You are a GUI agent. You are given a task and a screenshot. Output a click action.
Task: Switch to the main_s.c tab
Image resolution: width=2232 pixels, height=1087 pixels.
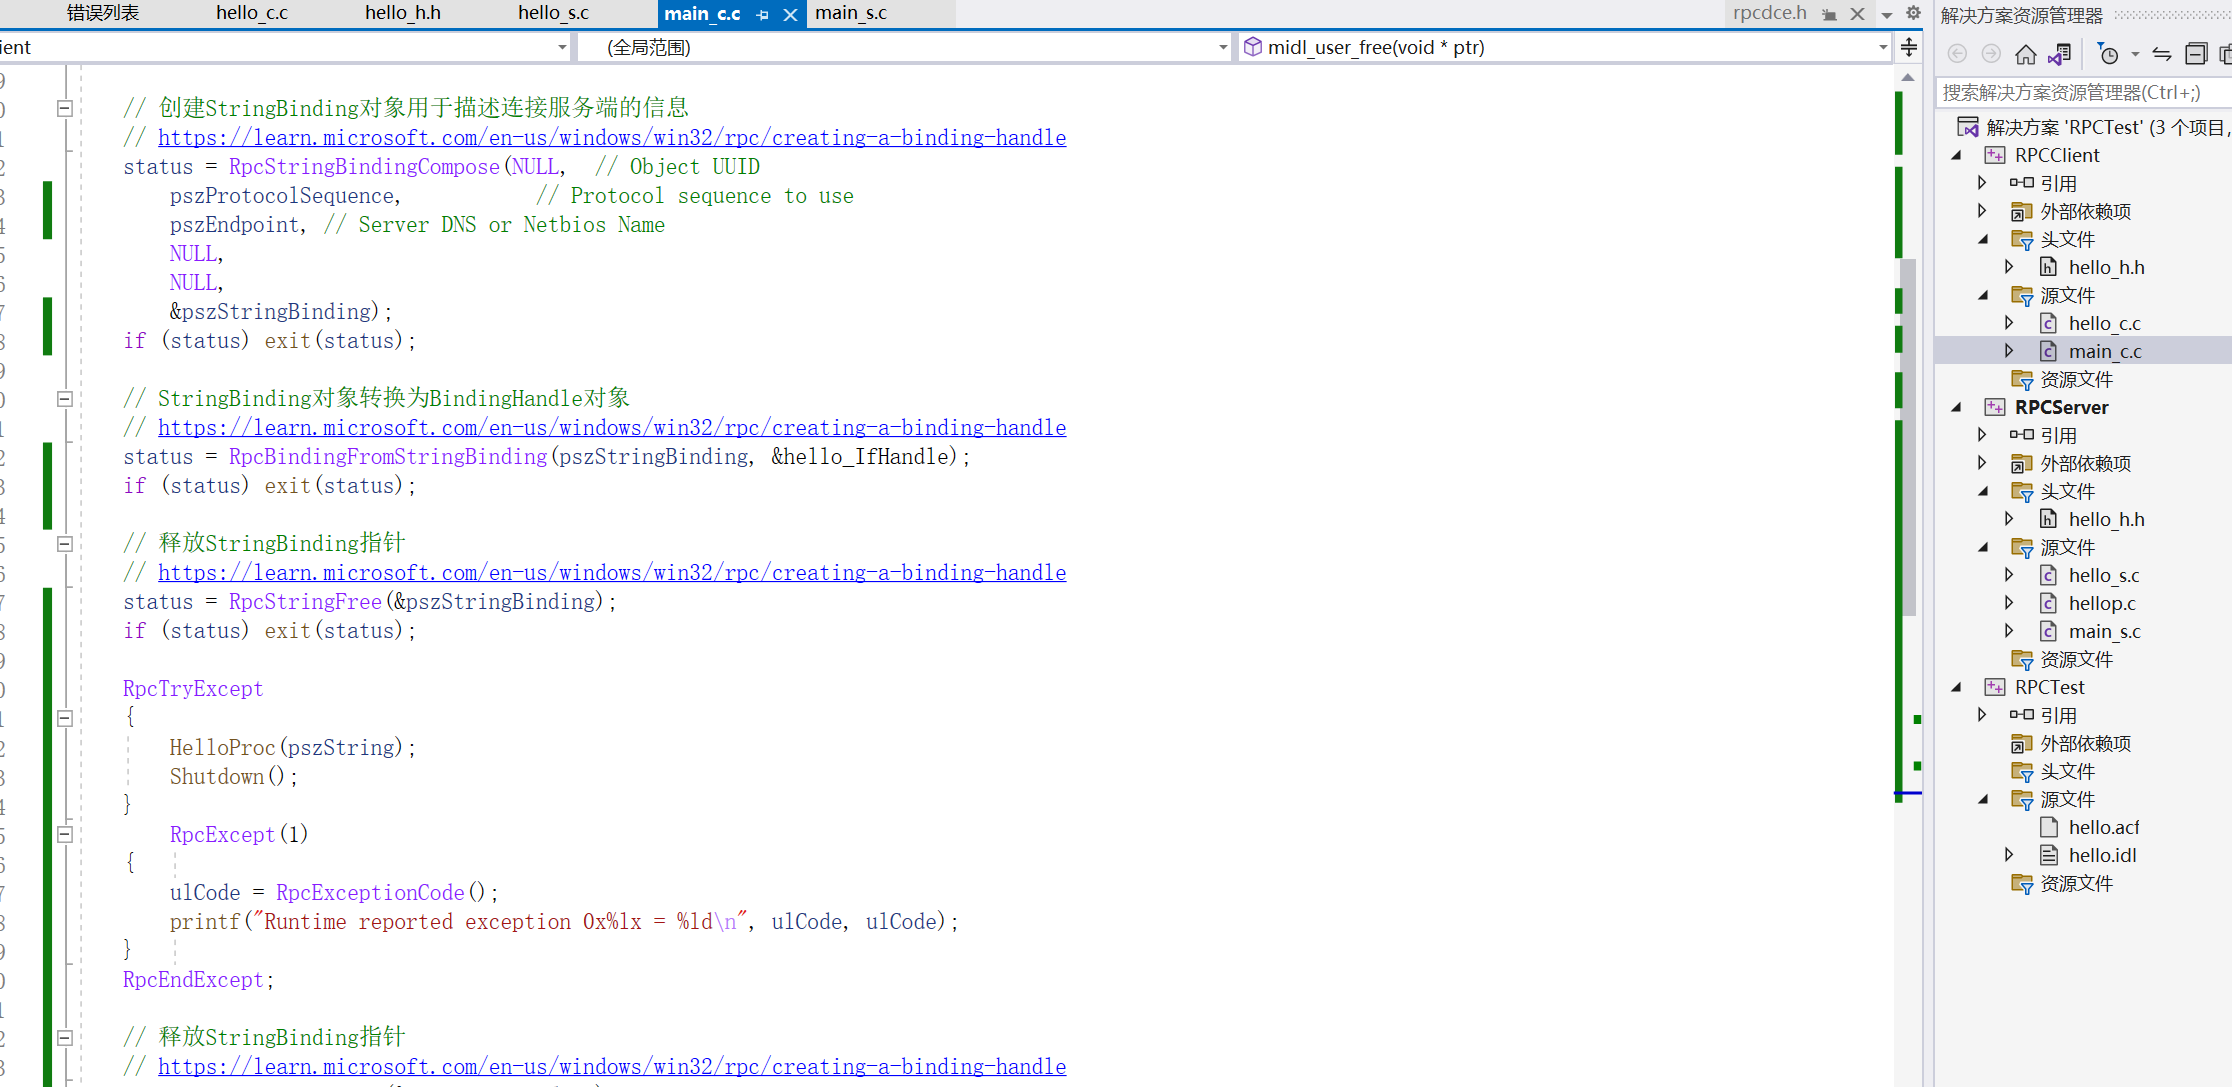coord(851,13)
